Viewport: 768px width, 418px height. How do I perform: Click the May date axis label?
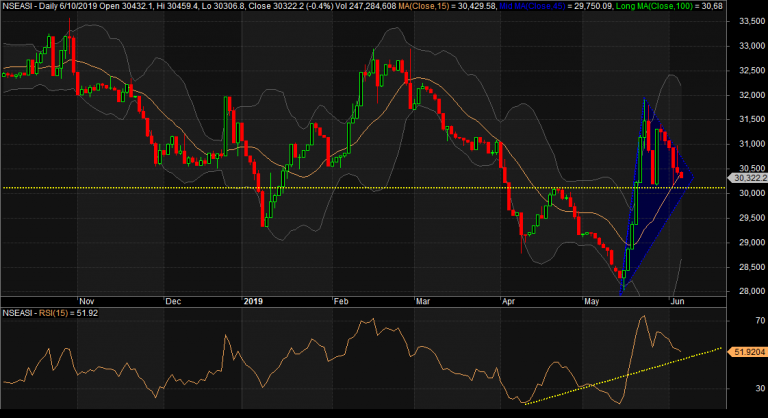pos(592,301)
